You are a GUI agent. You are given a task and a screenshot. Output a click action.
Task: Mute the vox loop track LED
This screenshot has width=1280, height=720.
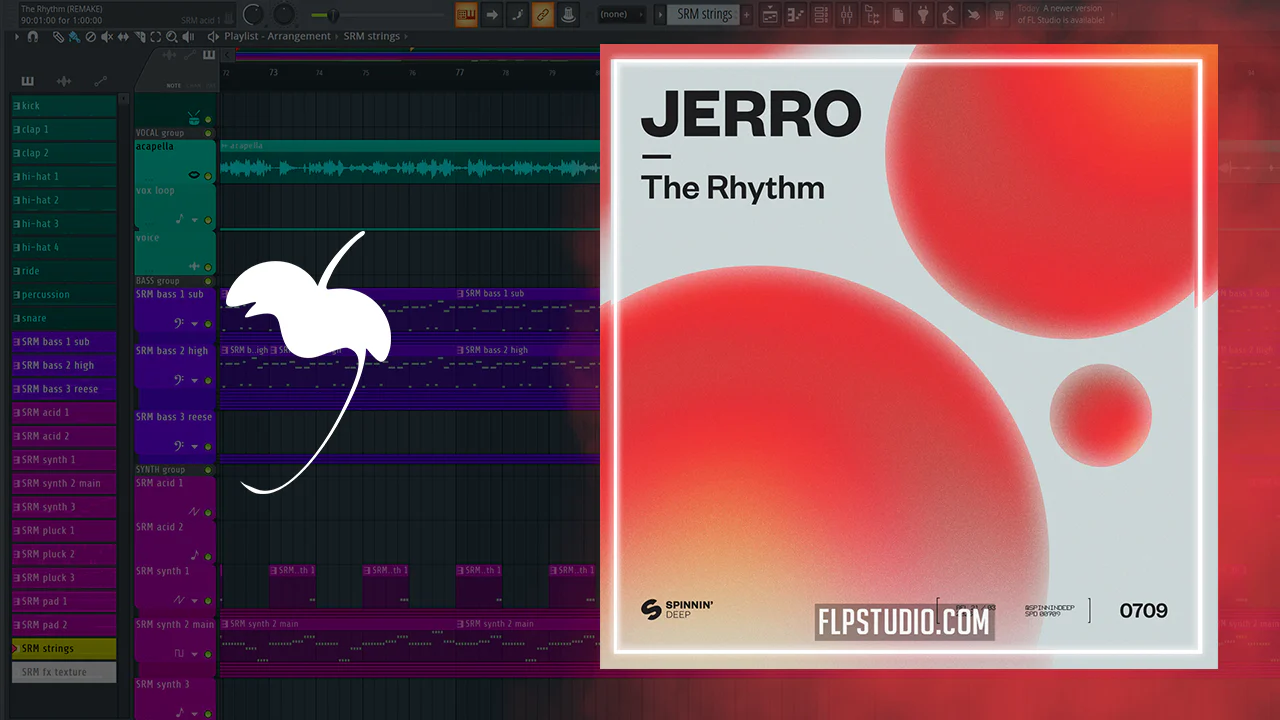tap(208, 220)
